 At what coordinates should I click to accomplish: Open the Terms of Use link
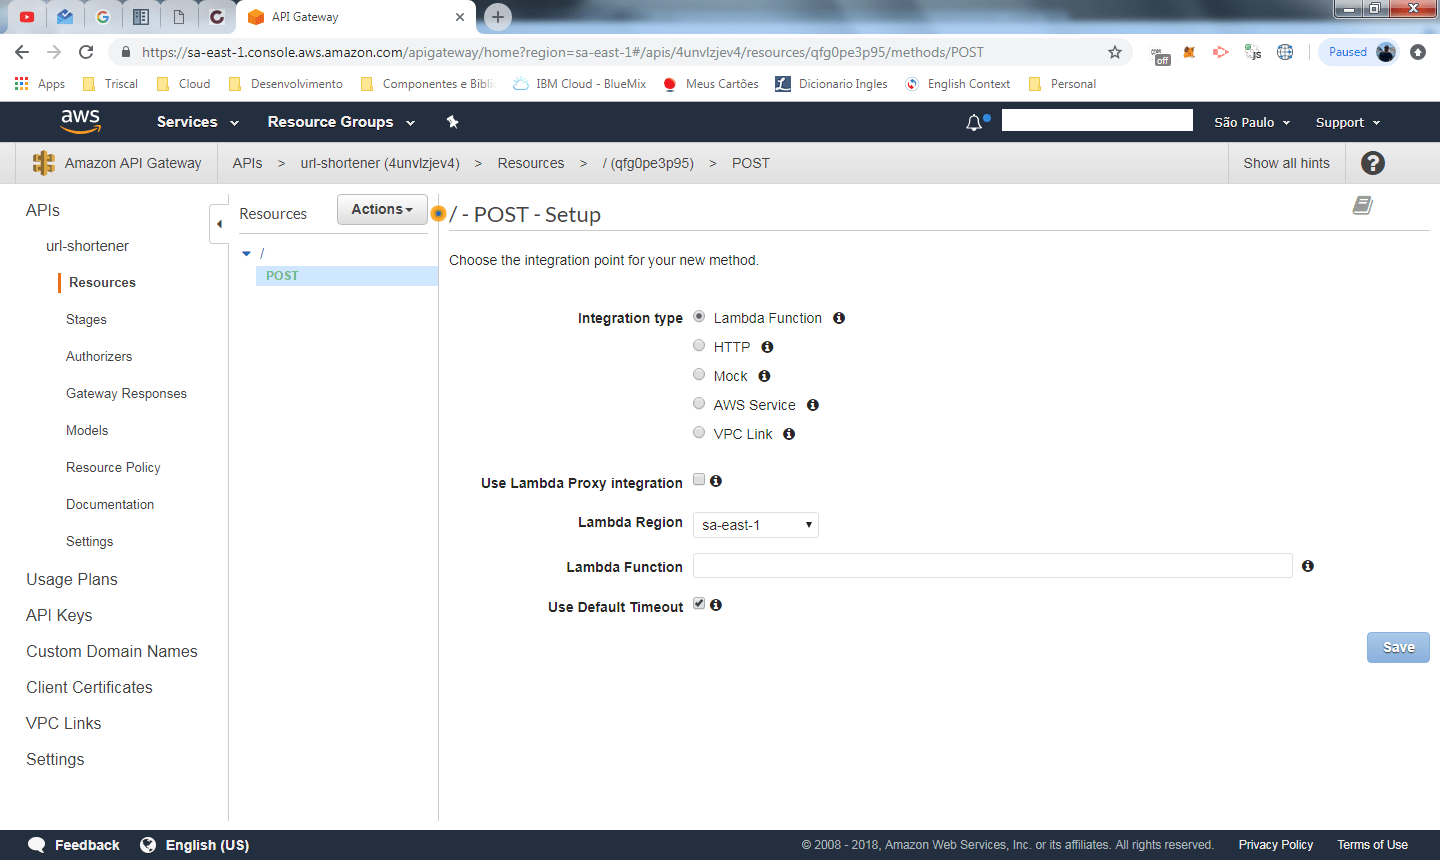pyautogui.click(x=1372, y=845)
